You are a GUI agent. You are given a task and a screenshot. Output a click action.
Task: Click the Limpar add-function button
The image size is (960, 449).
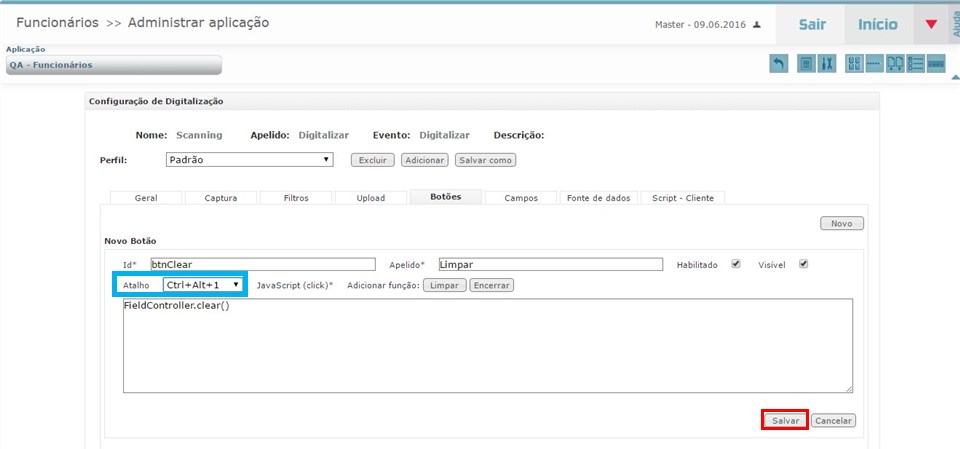coord(445,285)
